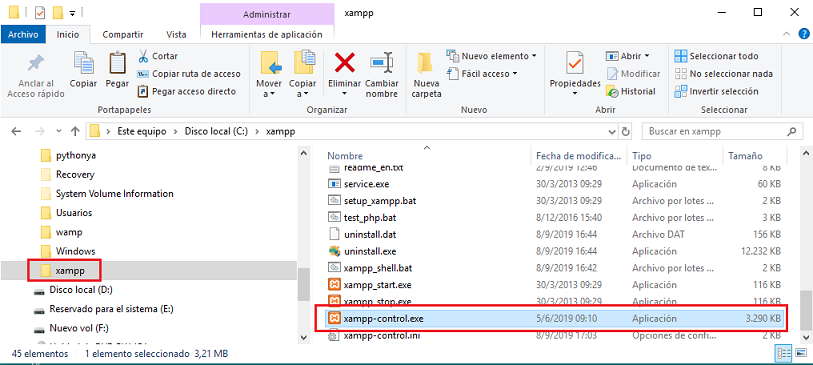Open the Fácil acceso dropdown

482,74
